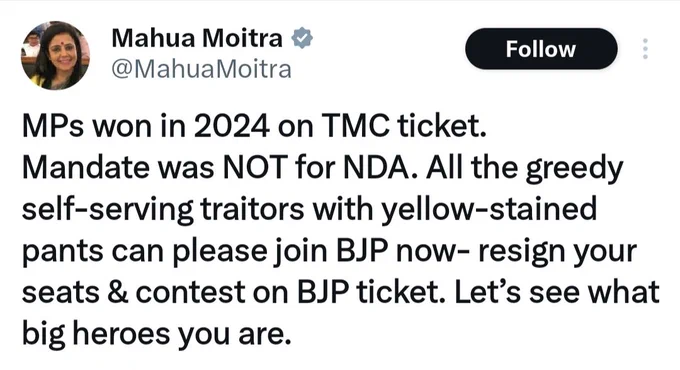Visit the @MahuaMoitra handle link

(x=201, y=69)
